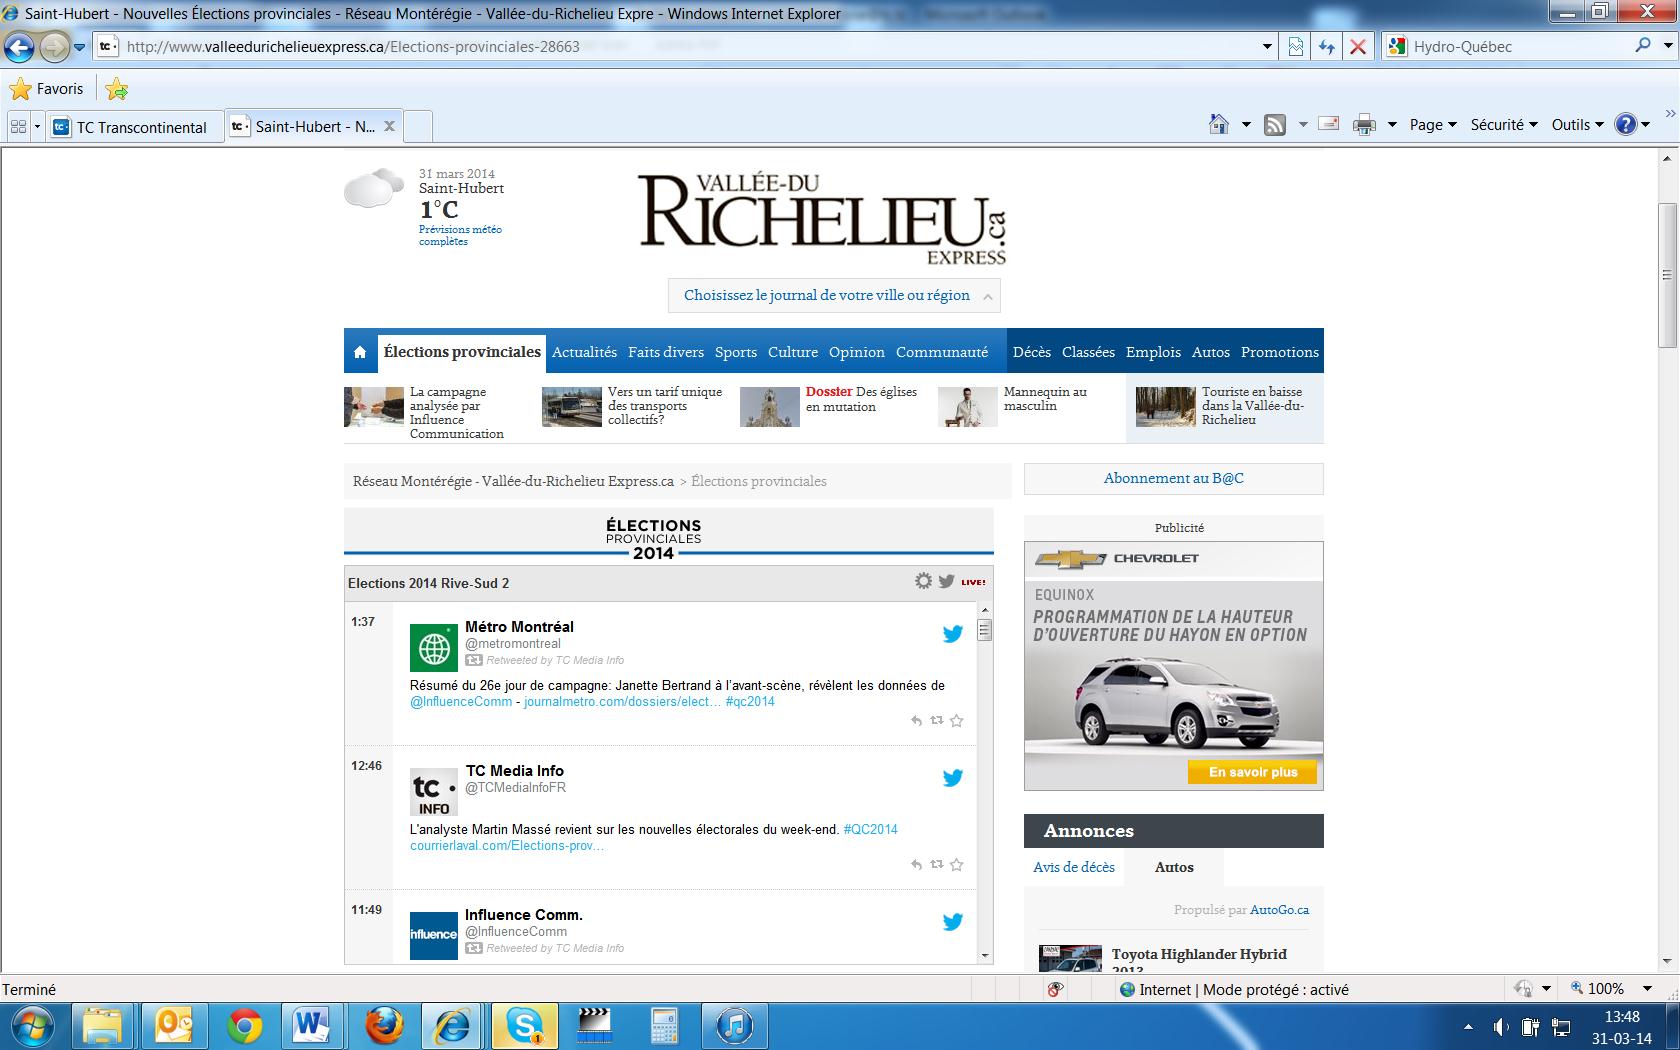Image resolution: width=1680 pixels, height=1050 pixels.
Task: Click the site home icon in navigation bar
Action: [360, 352]
